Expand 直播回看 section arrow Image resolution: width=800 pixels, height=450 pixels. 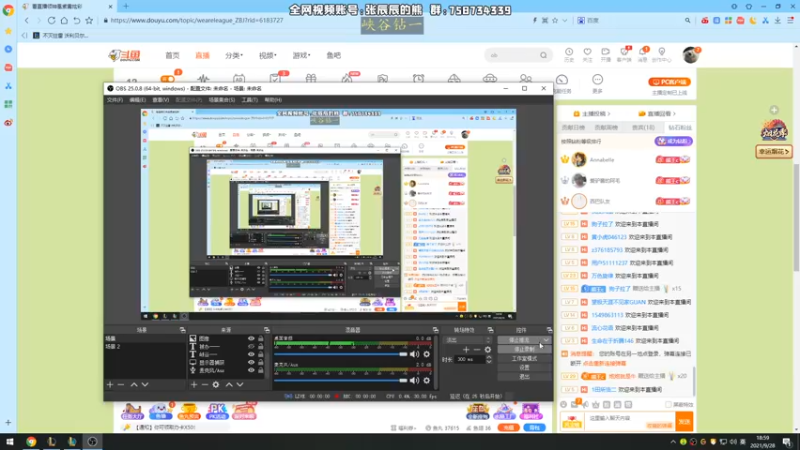tap(674, 114)
